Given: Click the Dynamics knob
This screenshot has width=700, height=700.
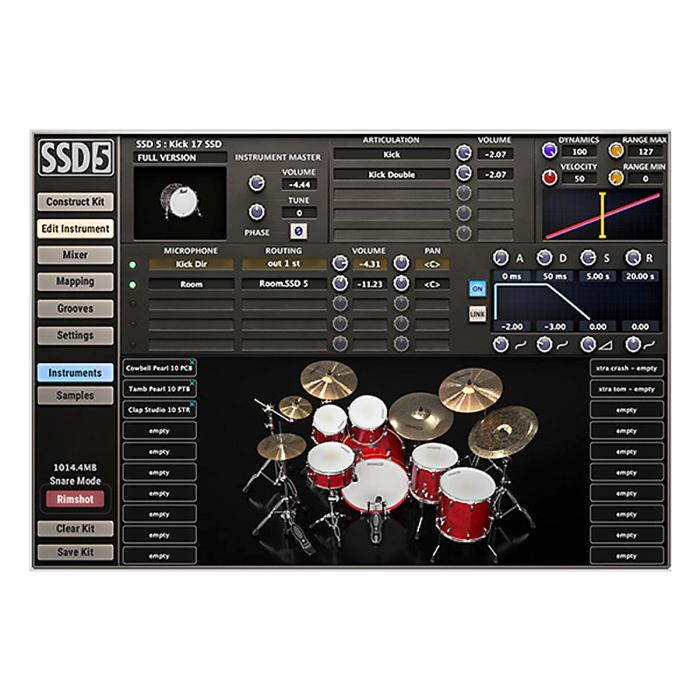Looking at the screenshot, I should click(x=549, y=150).
